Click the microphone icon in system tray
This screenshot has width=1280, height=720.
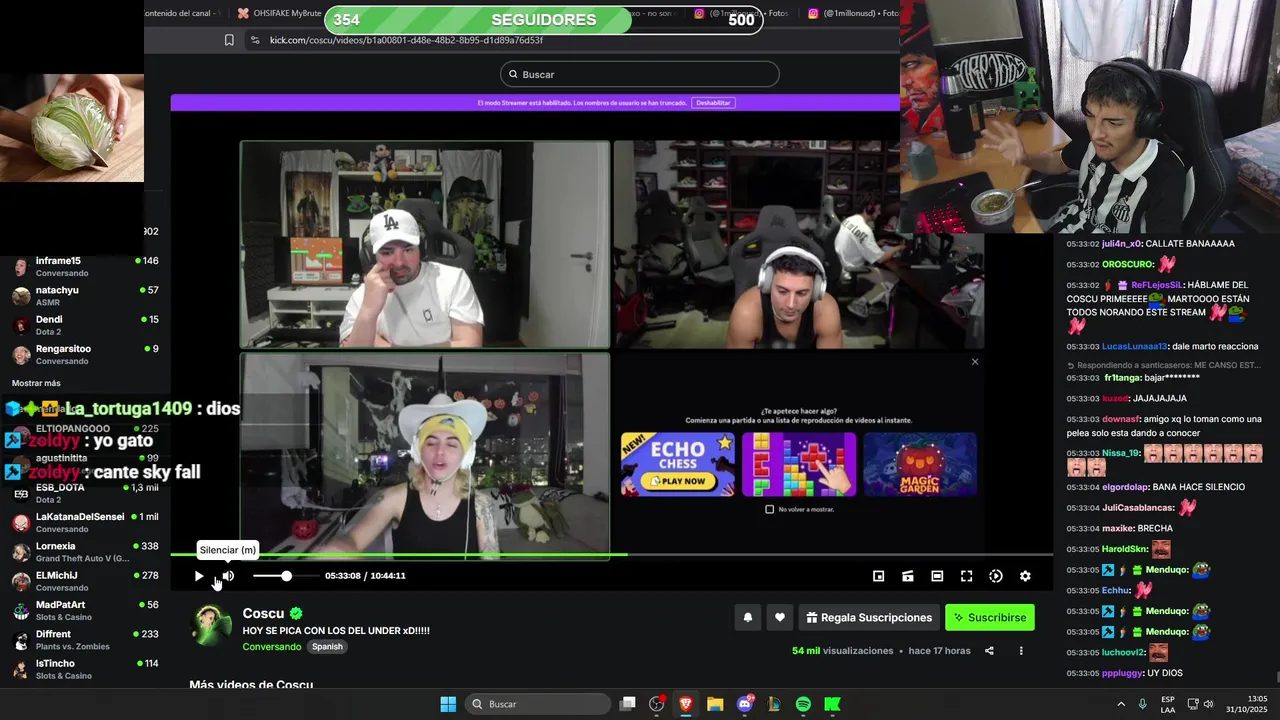click(x=1142, y=704)
